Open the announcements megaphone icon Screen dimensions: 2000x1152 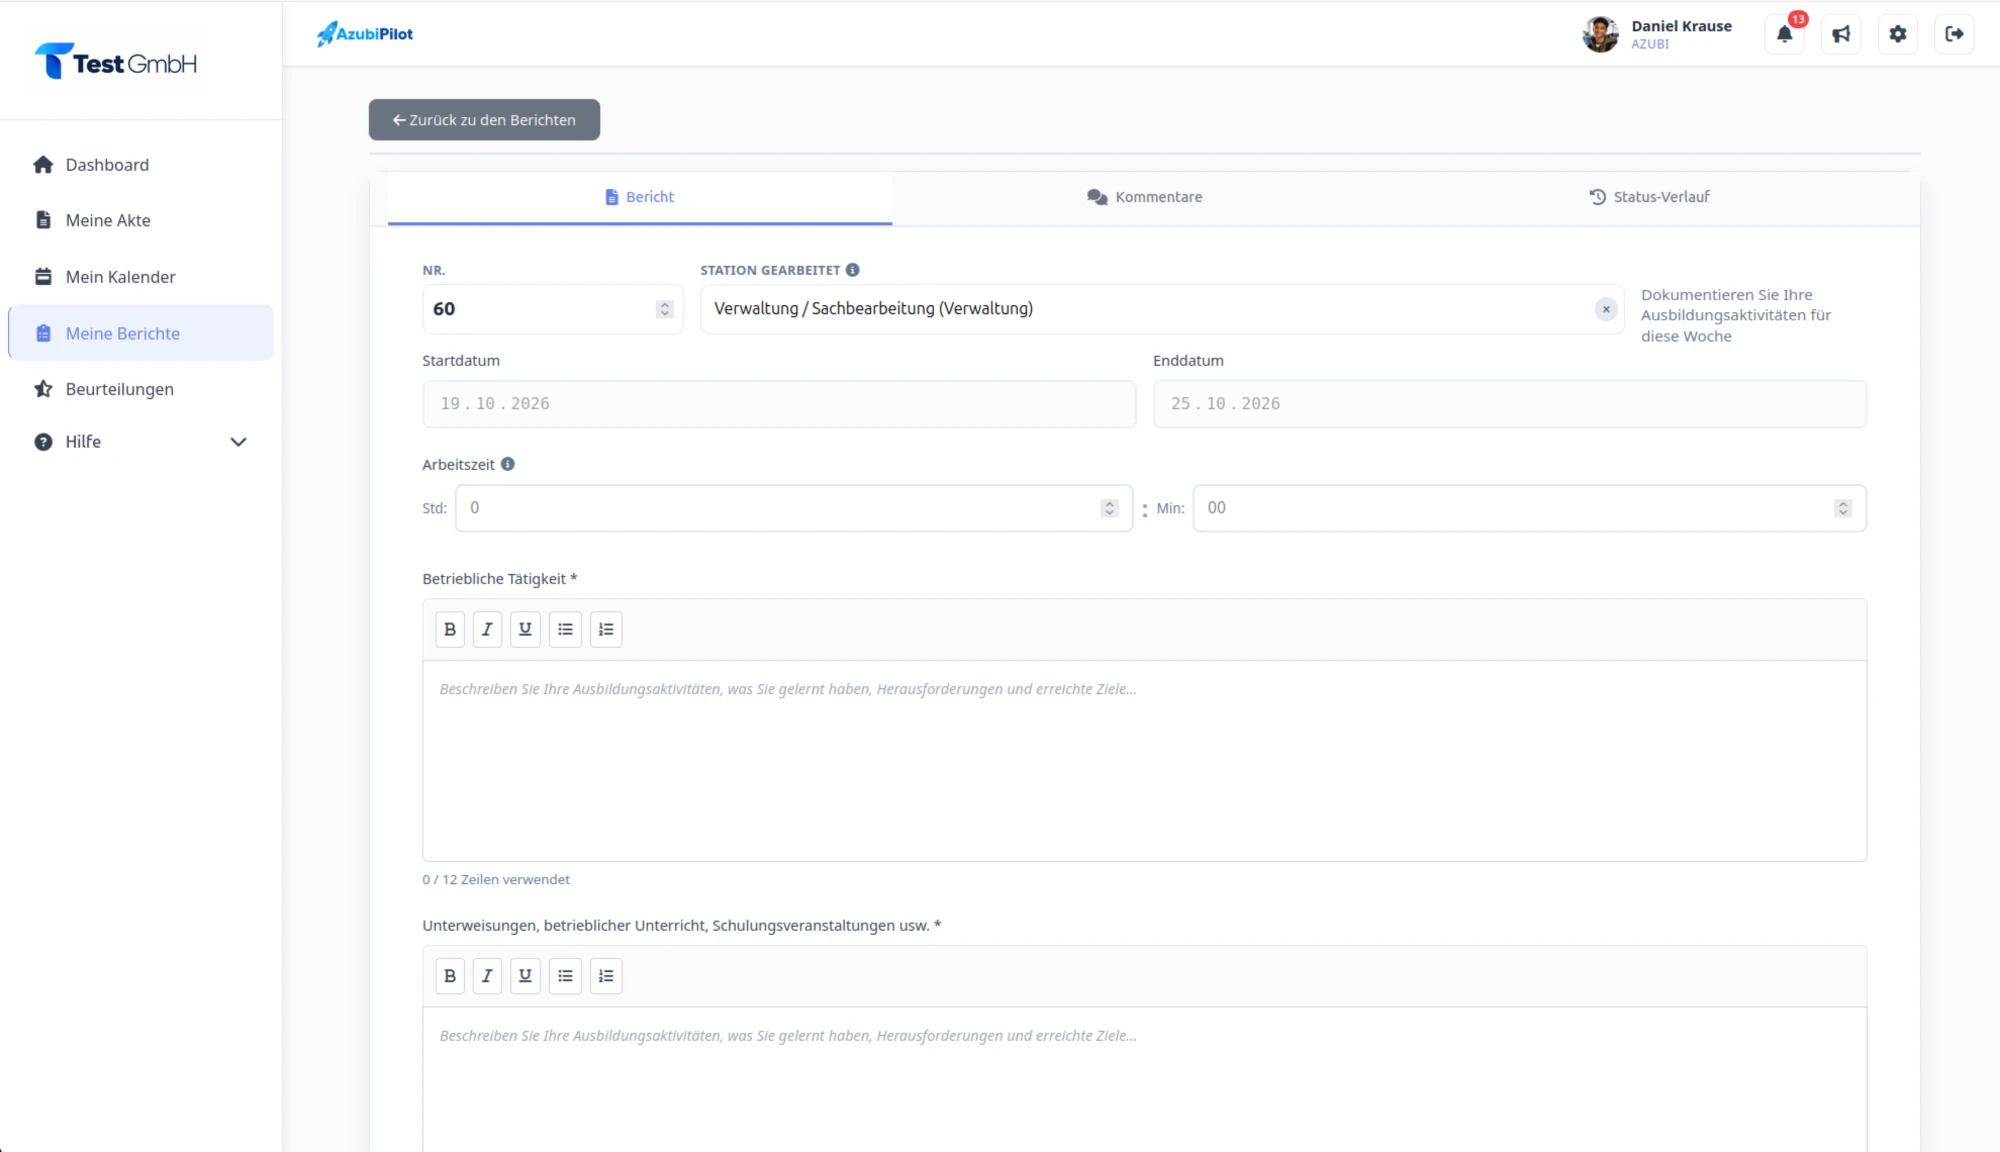1841,34
